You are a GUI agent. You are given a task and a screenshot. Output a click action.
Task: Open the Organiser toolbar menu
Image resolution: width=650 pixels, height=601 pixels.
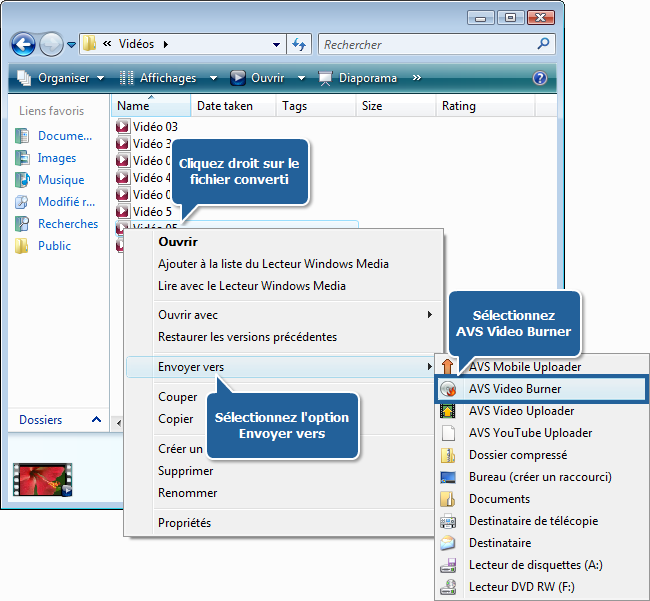point(61,78)
